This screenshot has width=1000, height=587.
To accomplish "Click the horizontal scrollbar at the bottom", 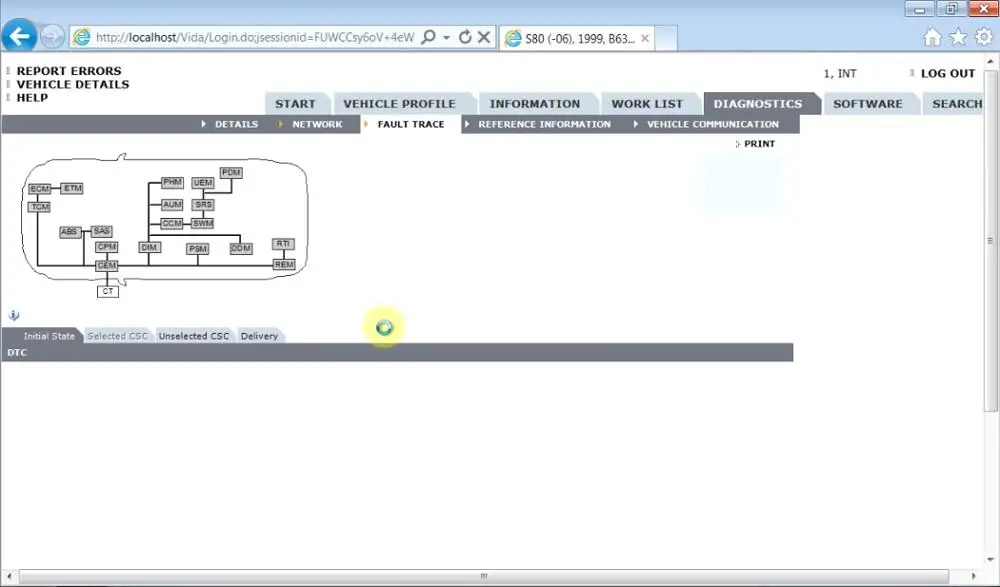I will (x=483, y=576).
